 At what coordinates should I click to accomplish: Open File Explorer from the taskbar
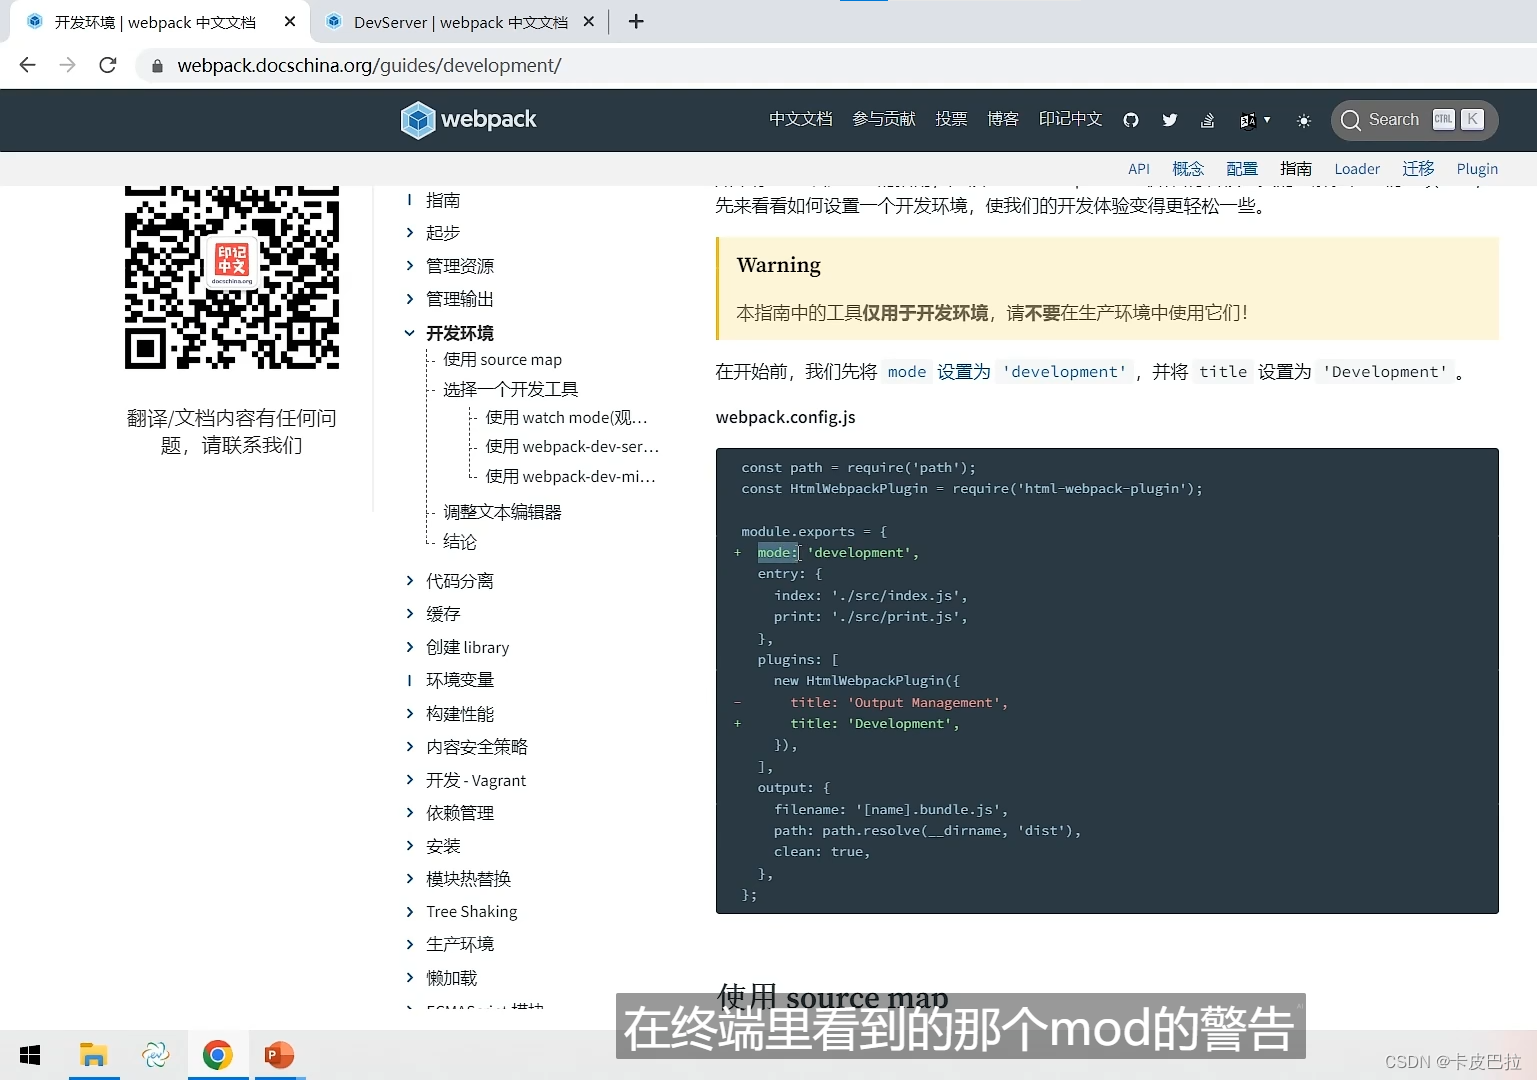(94, 1055)
